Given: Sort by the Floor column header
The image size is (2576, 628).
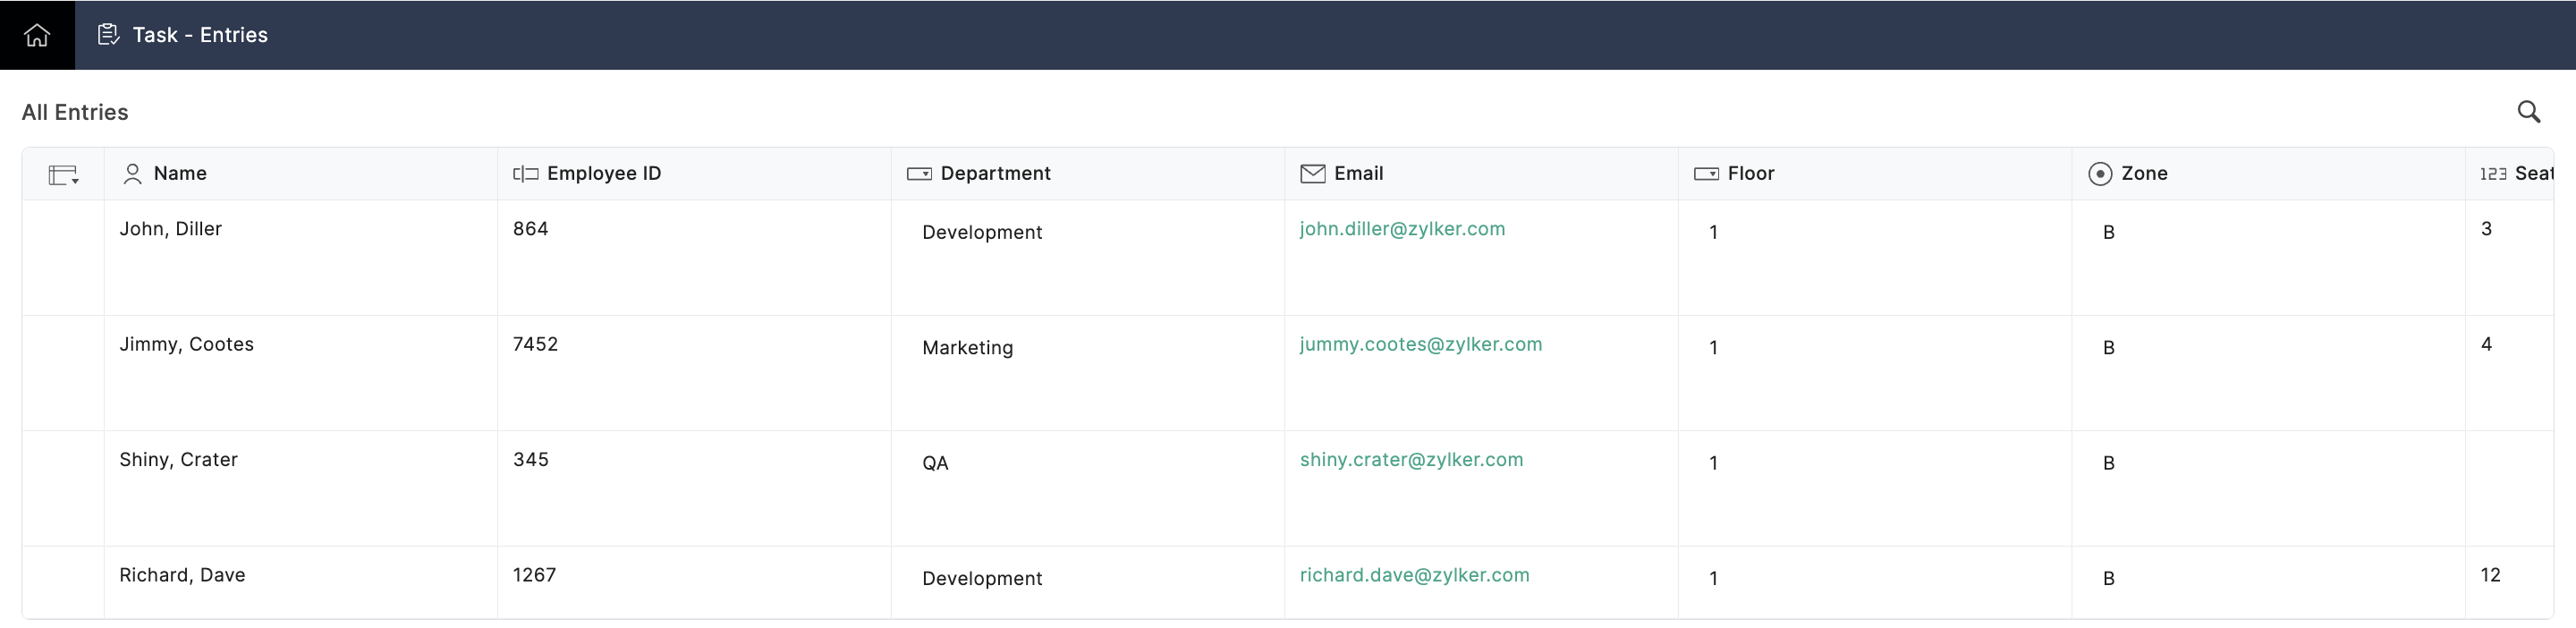Looking at the screenshot, I should (1750, 173).
